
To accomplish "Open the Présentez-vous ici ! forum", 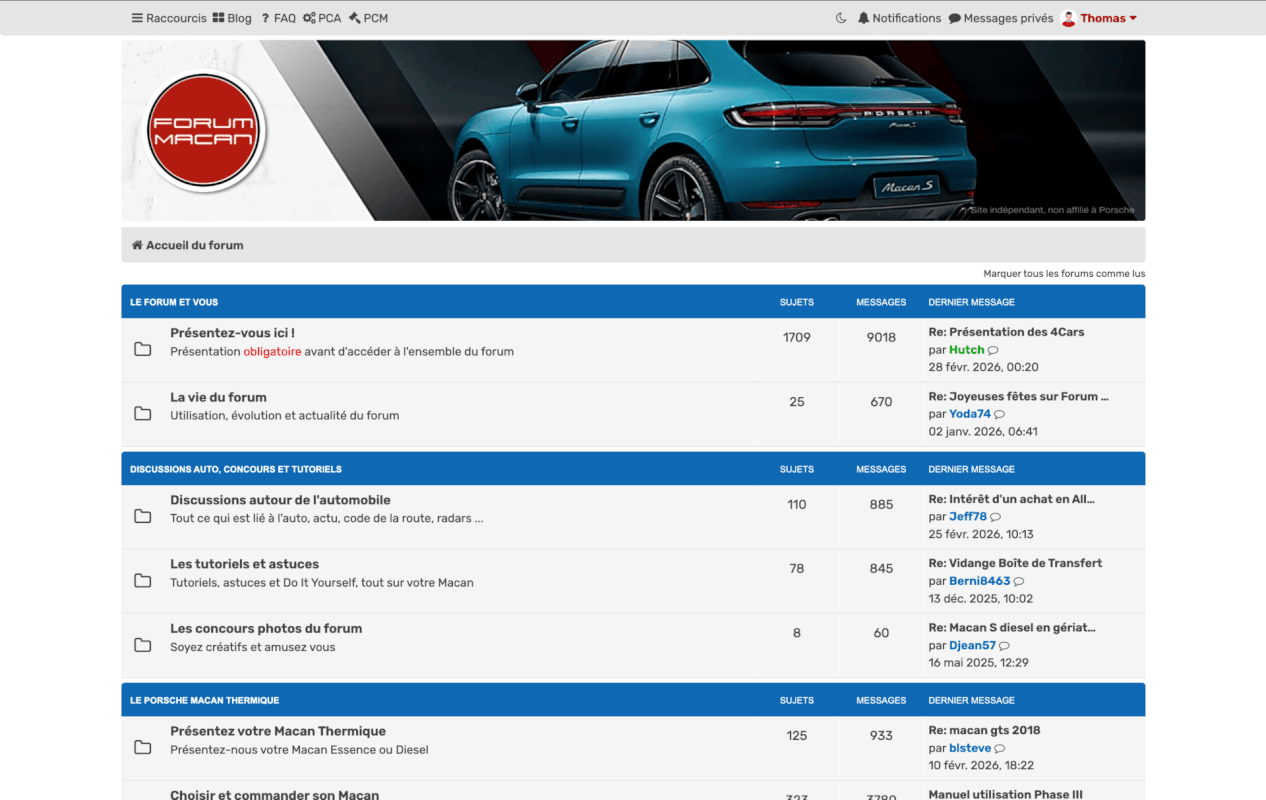I will (232, 333).
